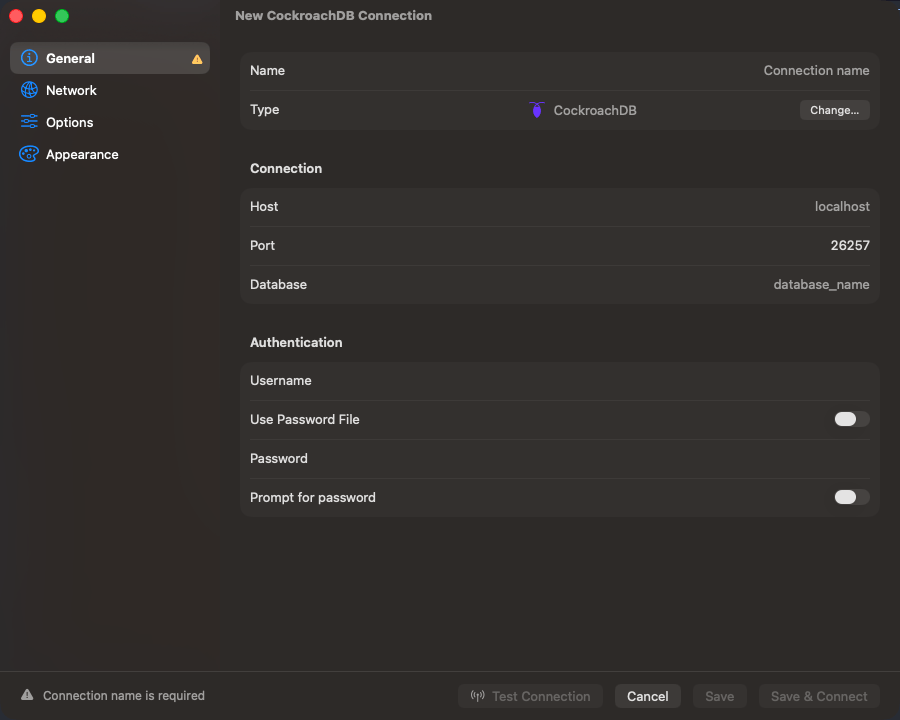This screenshot has width=900, height=720.
Task: Open the General settings tab
Action: point(110,58)
